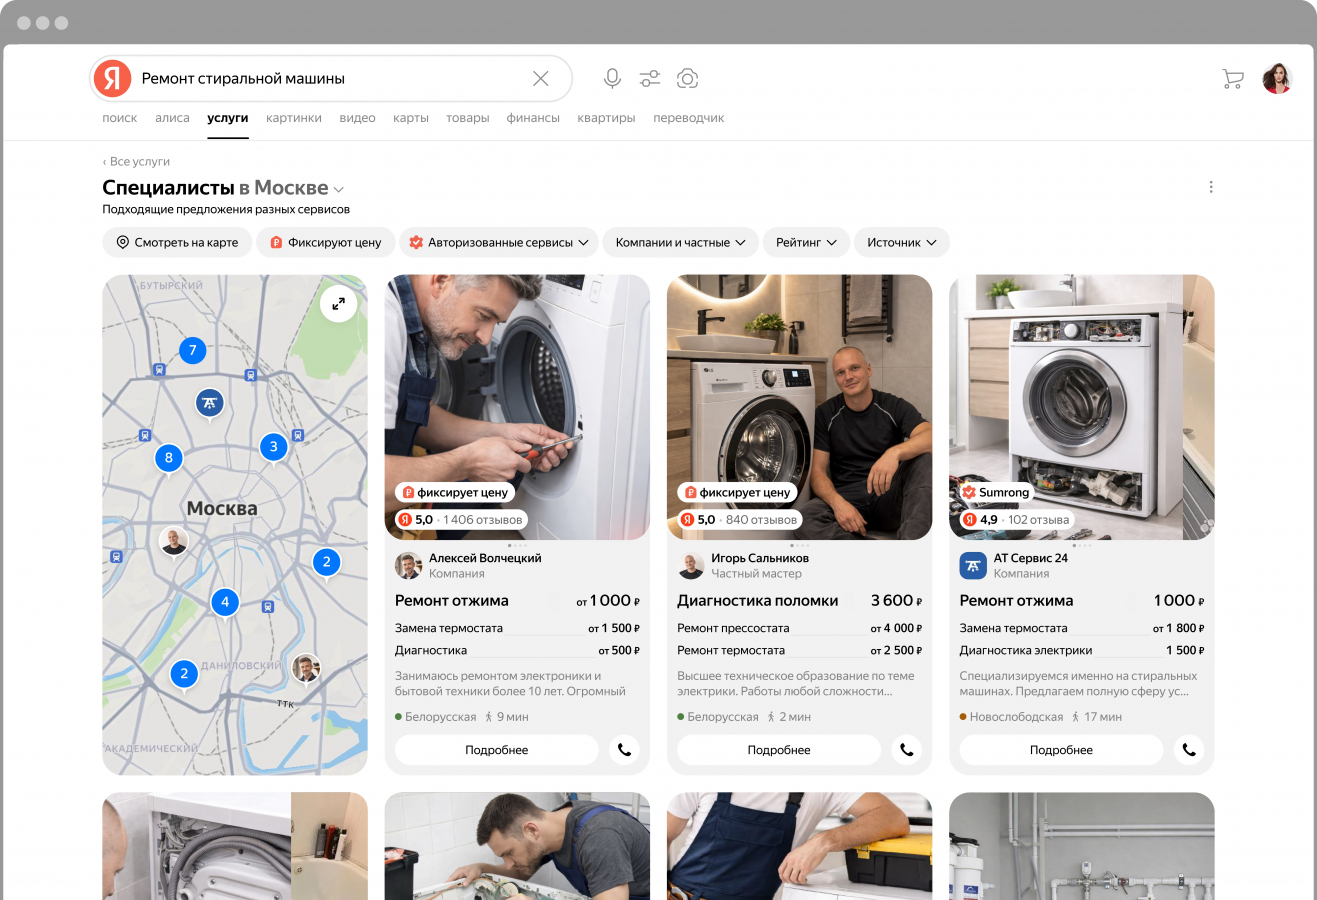The width and height of the screenshot is (1317, 900).
Task: Expand the Компании и частные dropdown
Action: 680,242
